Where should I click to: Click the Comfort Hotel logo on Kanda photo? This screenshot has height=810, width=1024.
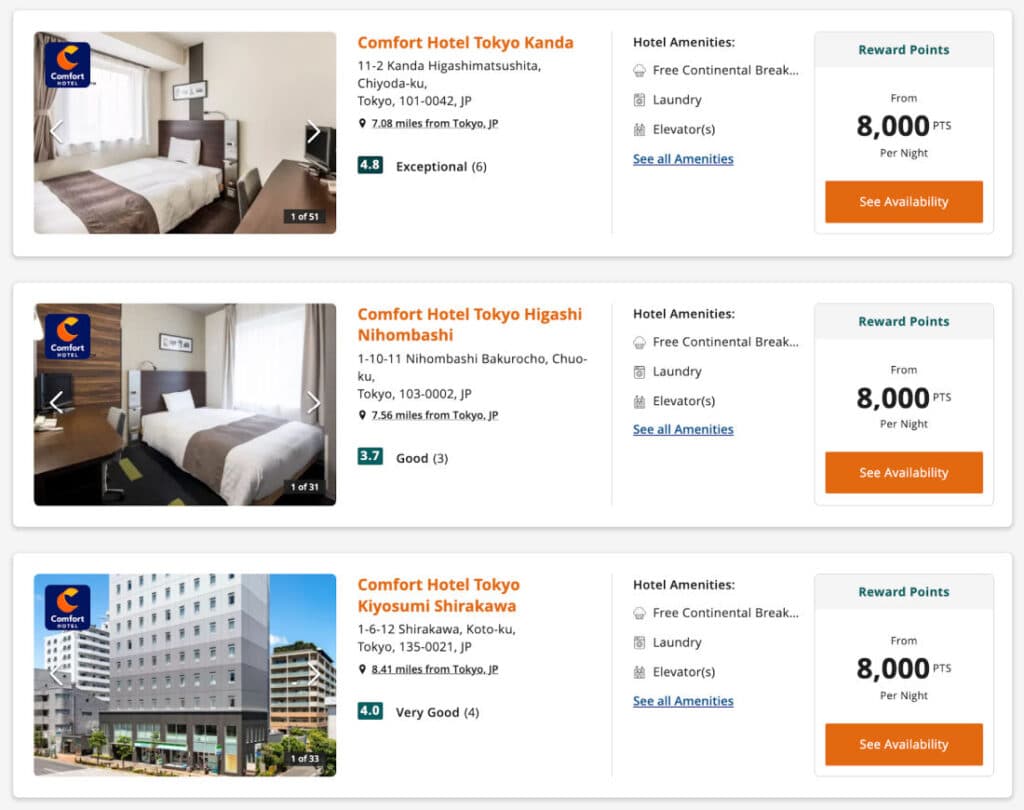pos(67,64)
